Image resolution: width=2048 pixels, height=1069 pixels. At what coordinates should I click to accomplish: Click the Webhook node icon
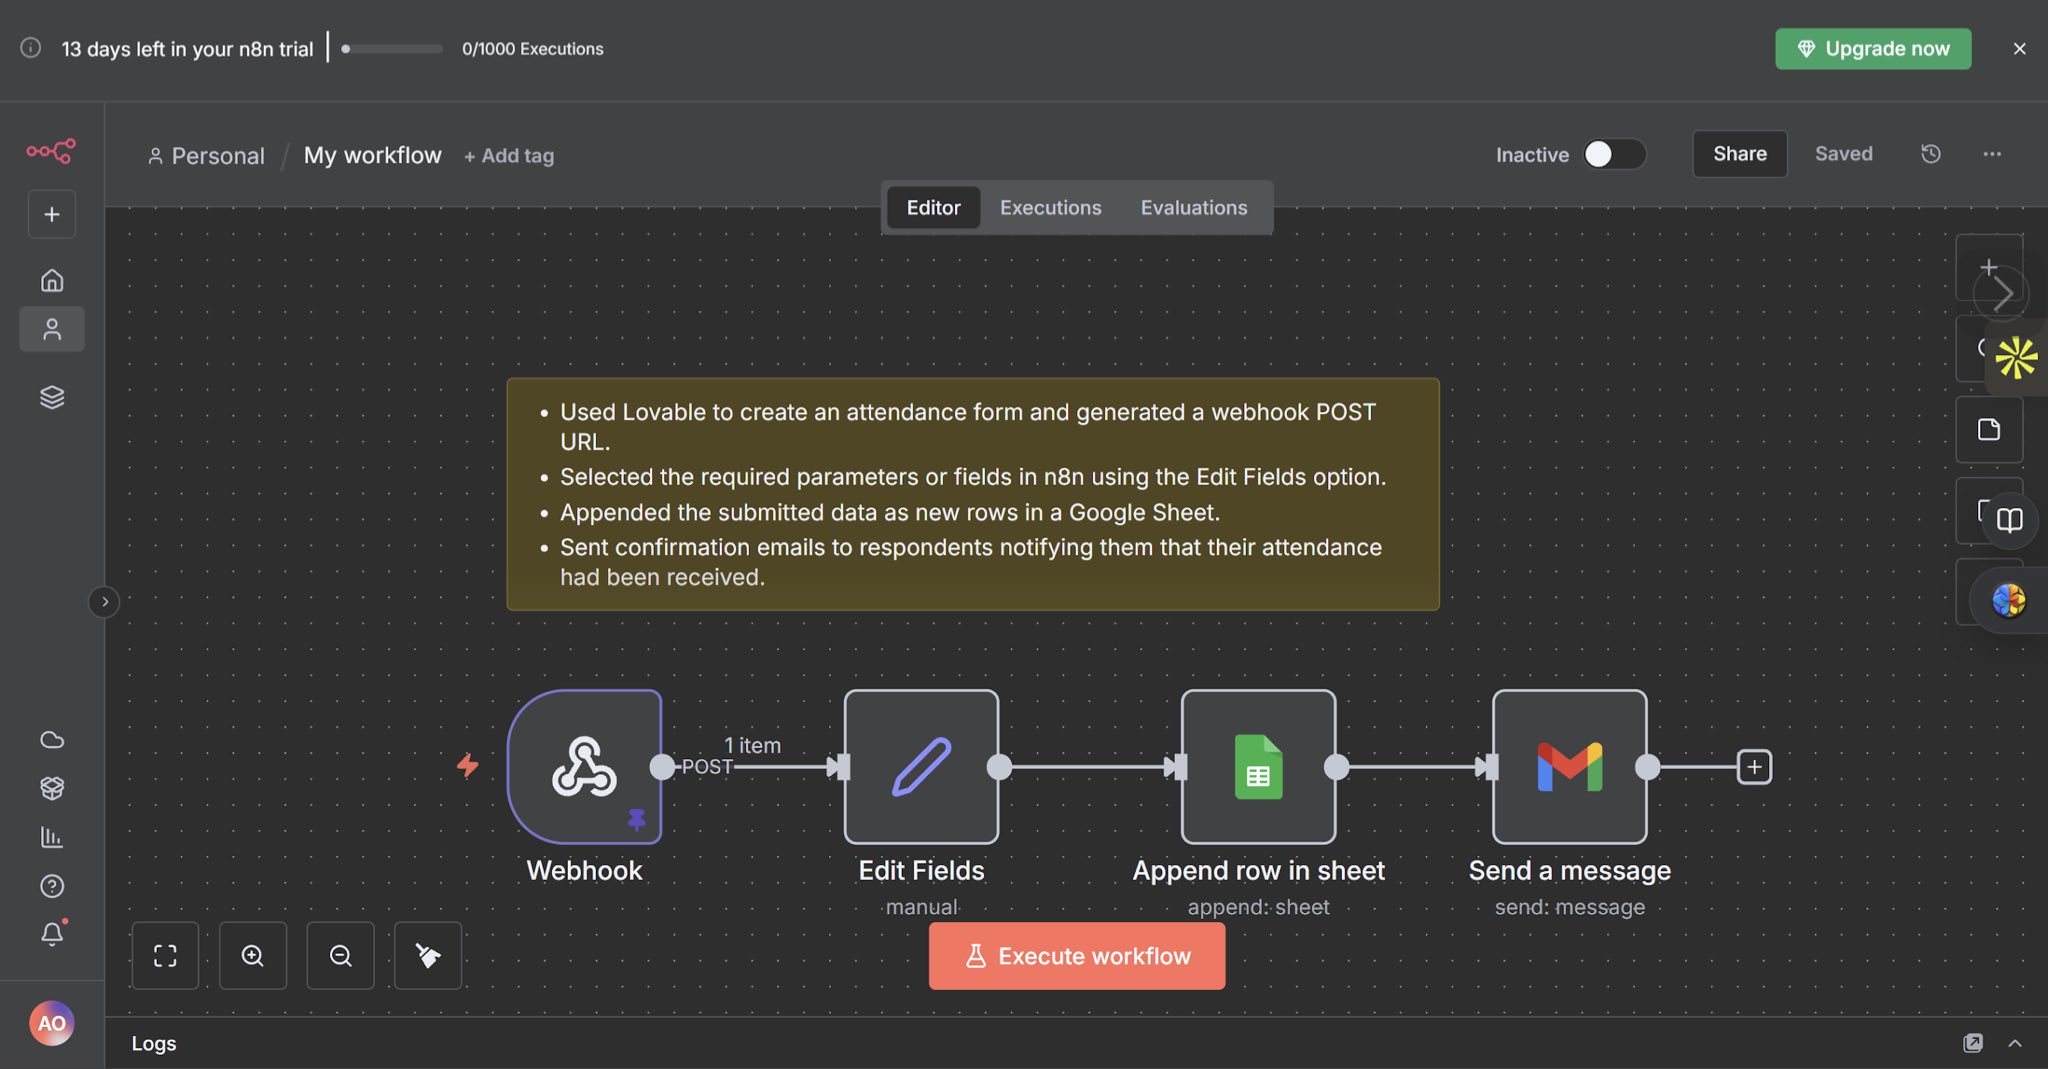click(584, 766)
